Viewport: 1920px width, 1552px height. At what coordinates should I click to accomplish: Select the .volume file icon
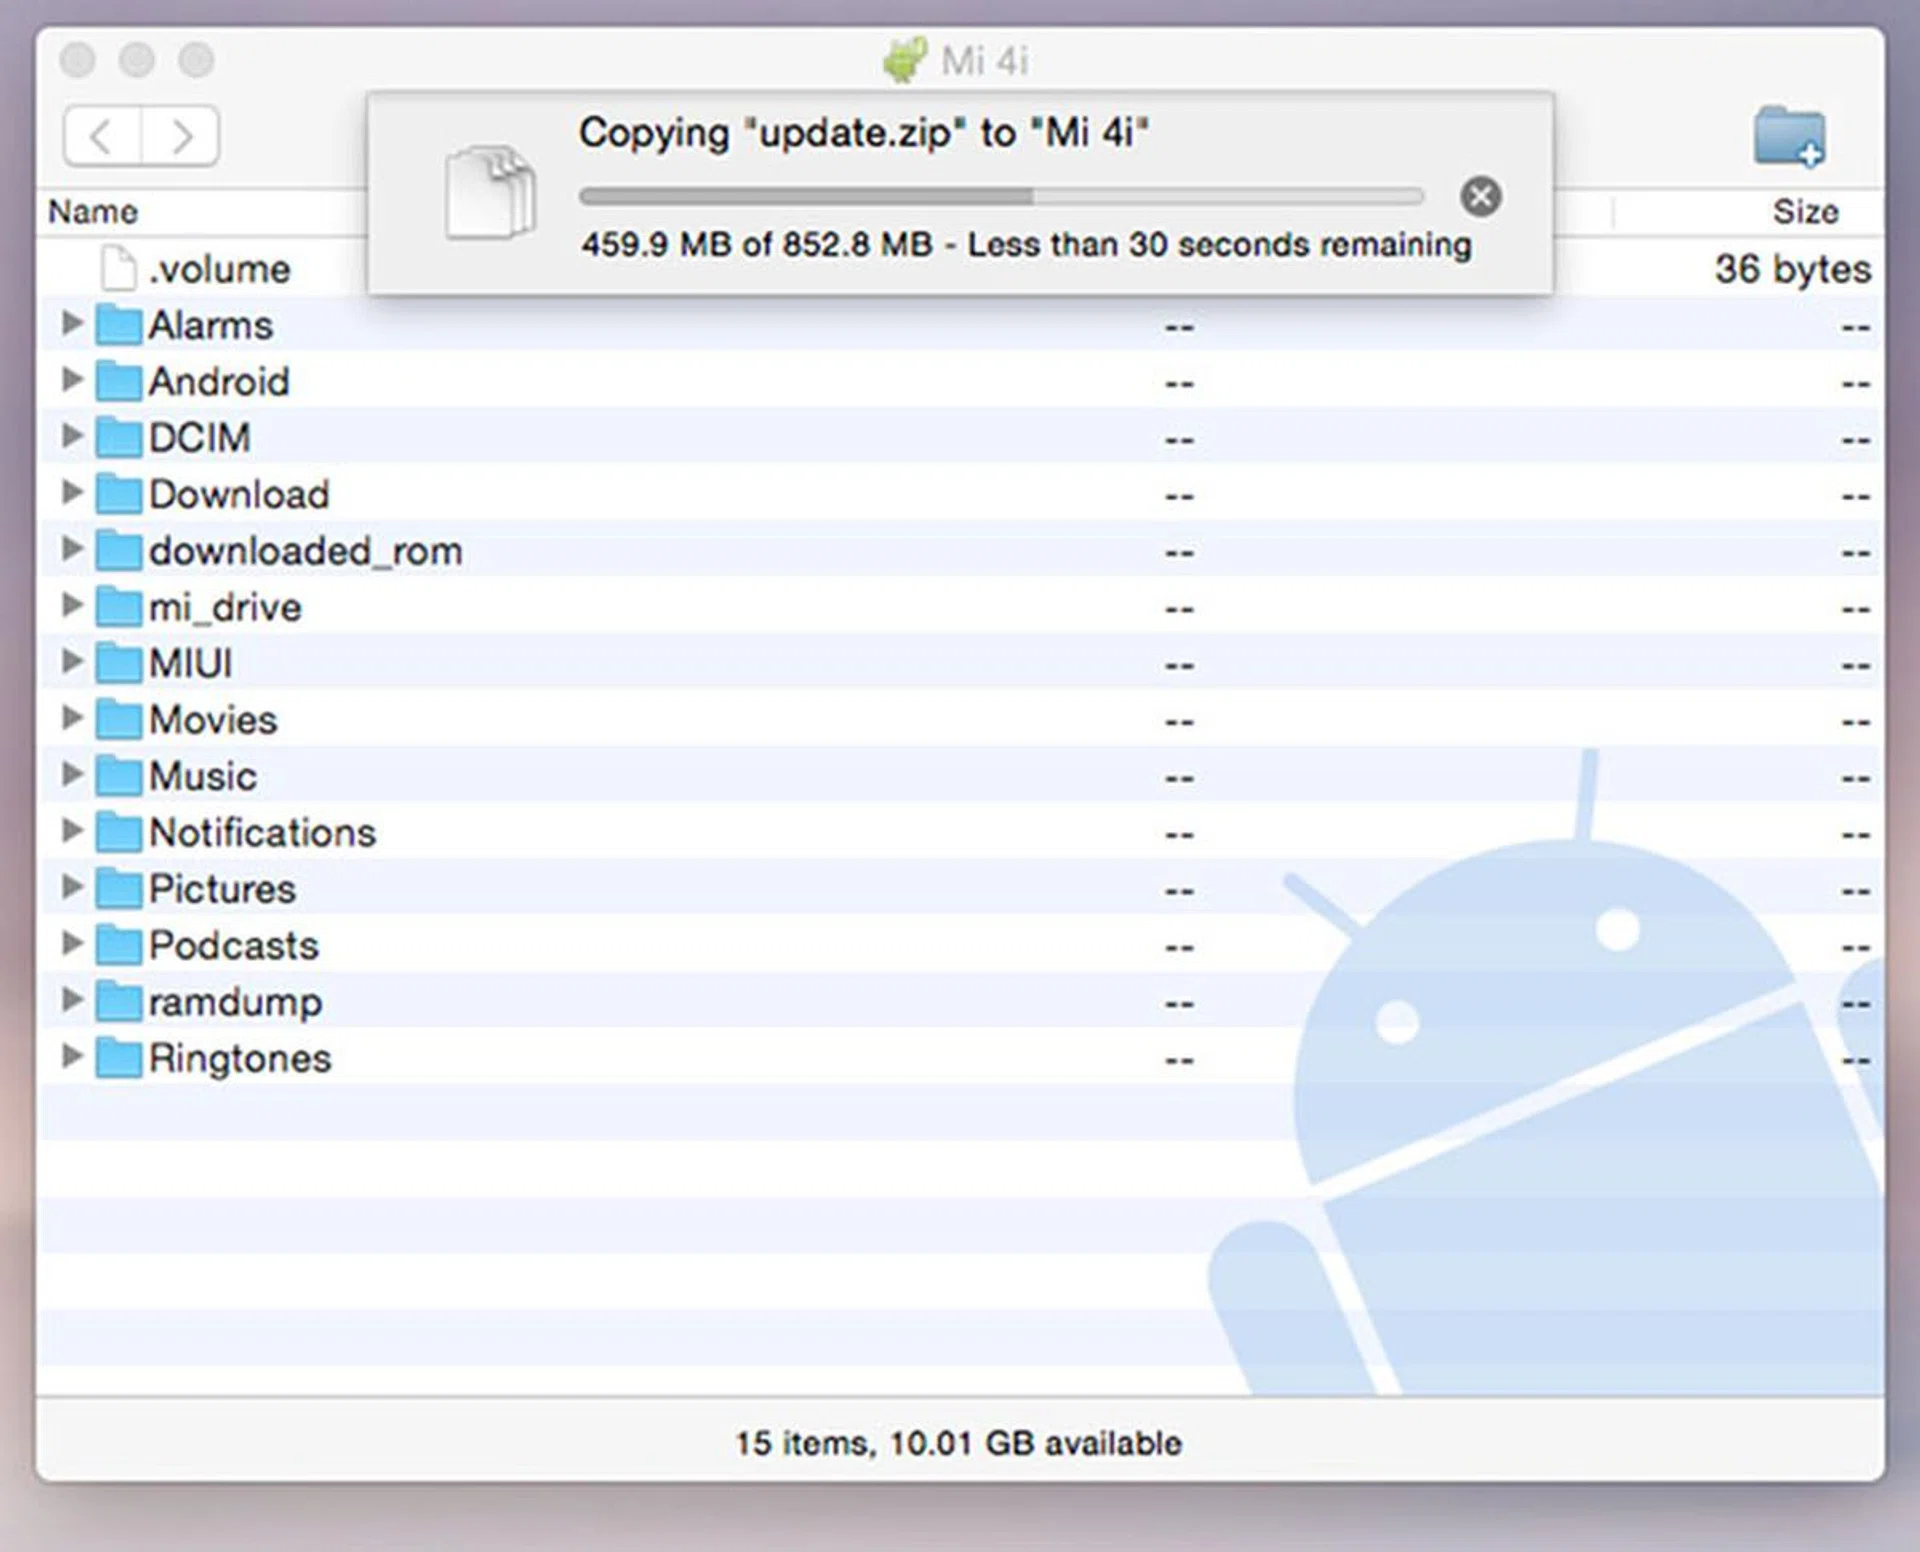click(x=118, y=268)
